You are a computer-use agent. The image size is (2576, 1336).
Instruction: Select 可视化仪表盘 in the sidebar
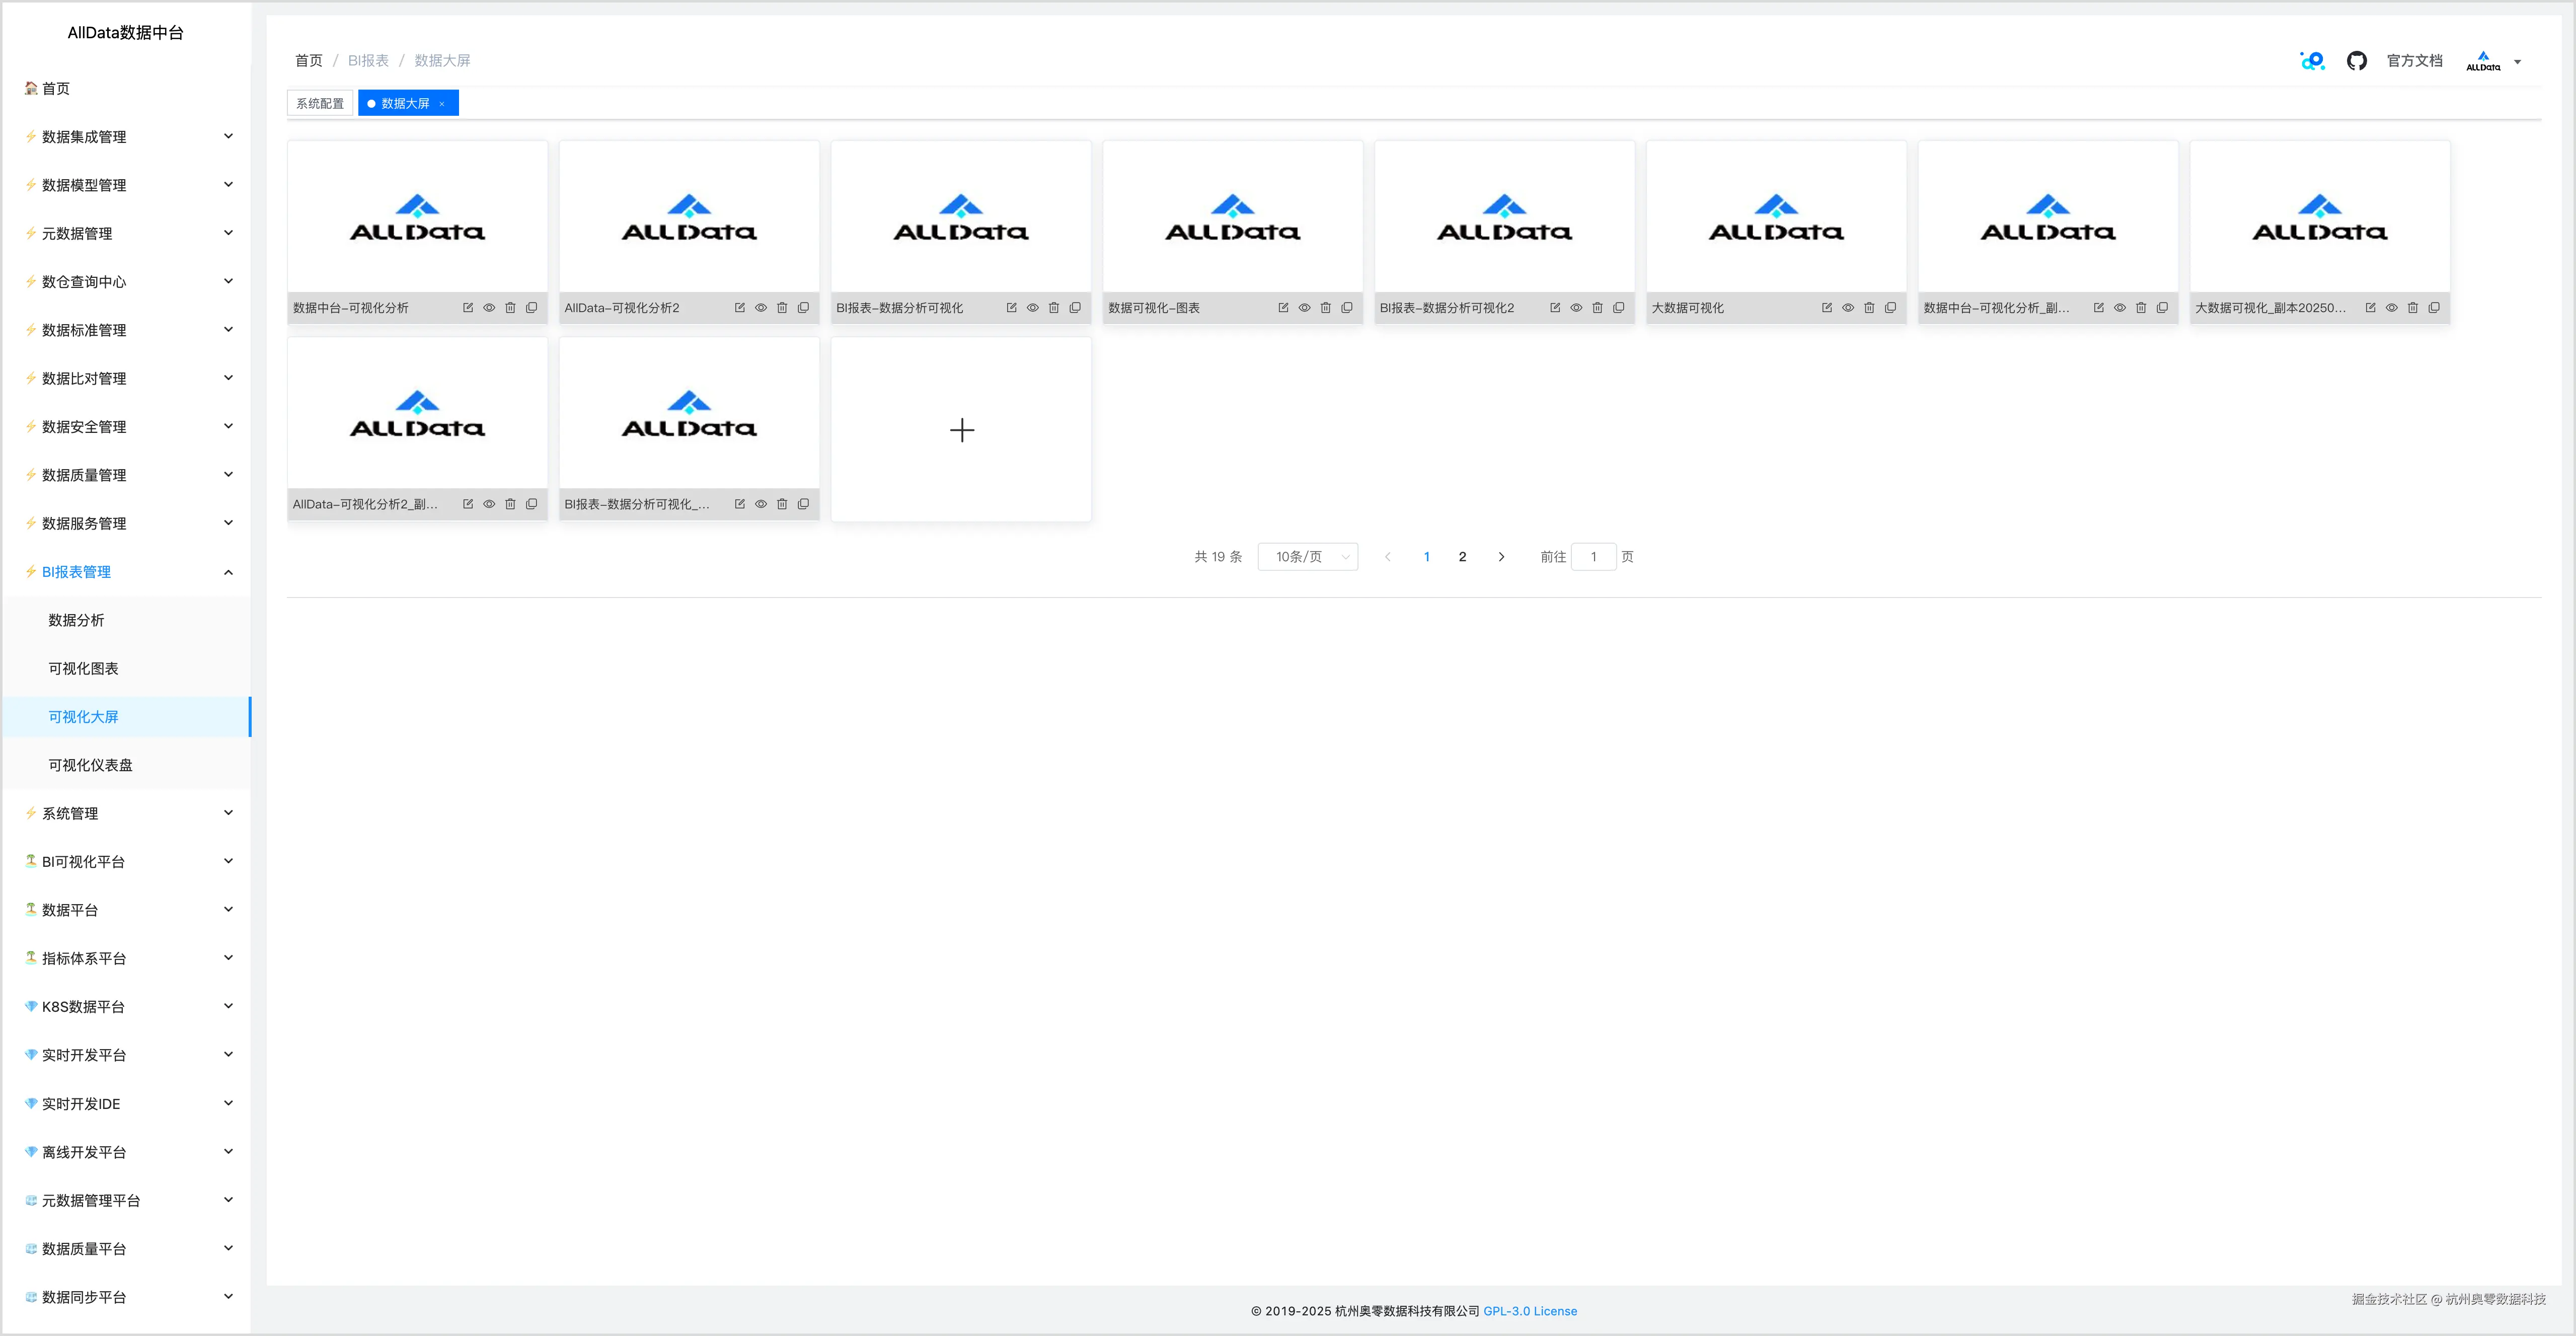coord(90,765)
